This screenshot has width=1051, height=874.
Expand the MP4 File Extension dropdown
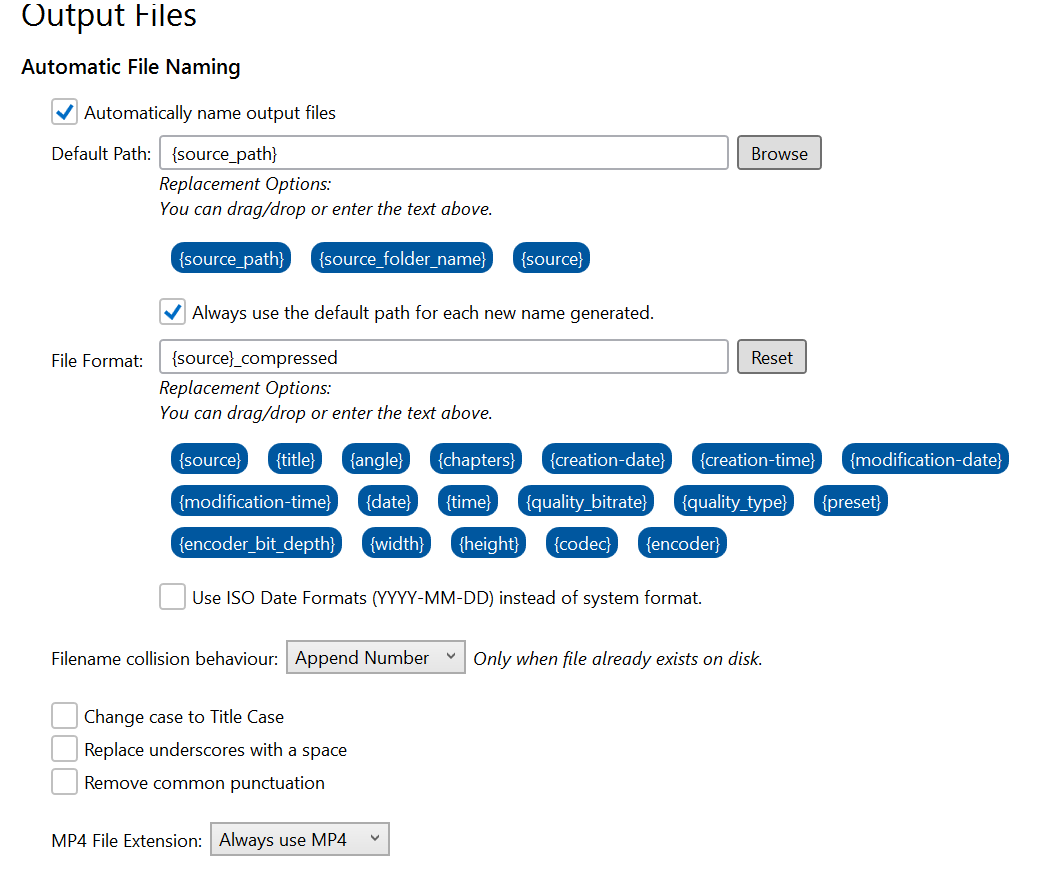[x=300, y=839]
